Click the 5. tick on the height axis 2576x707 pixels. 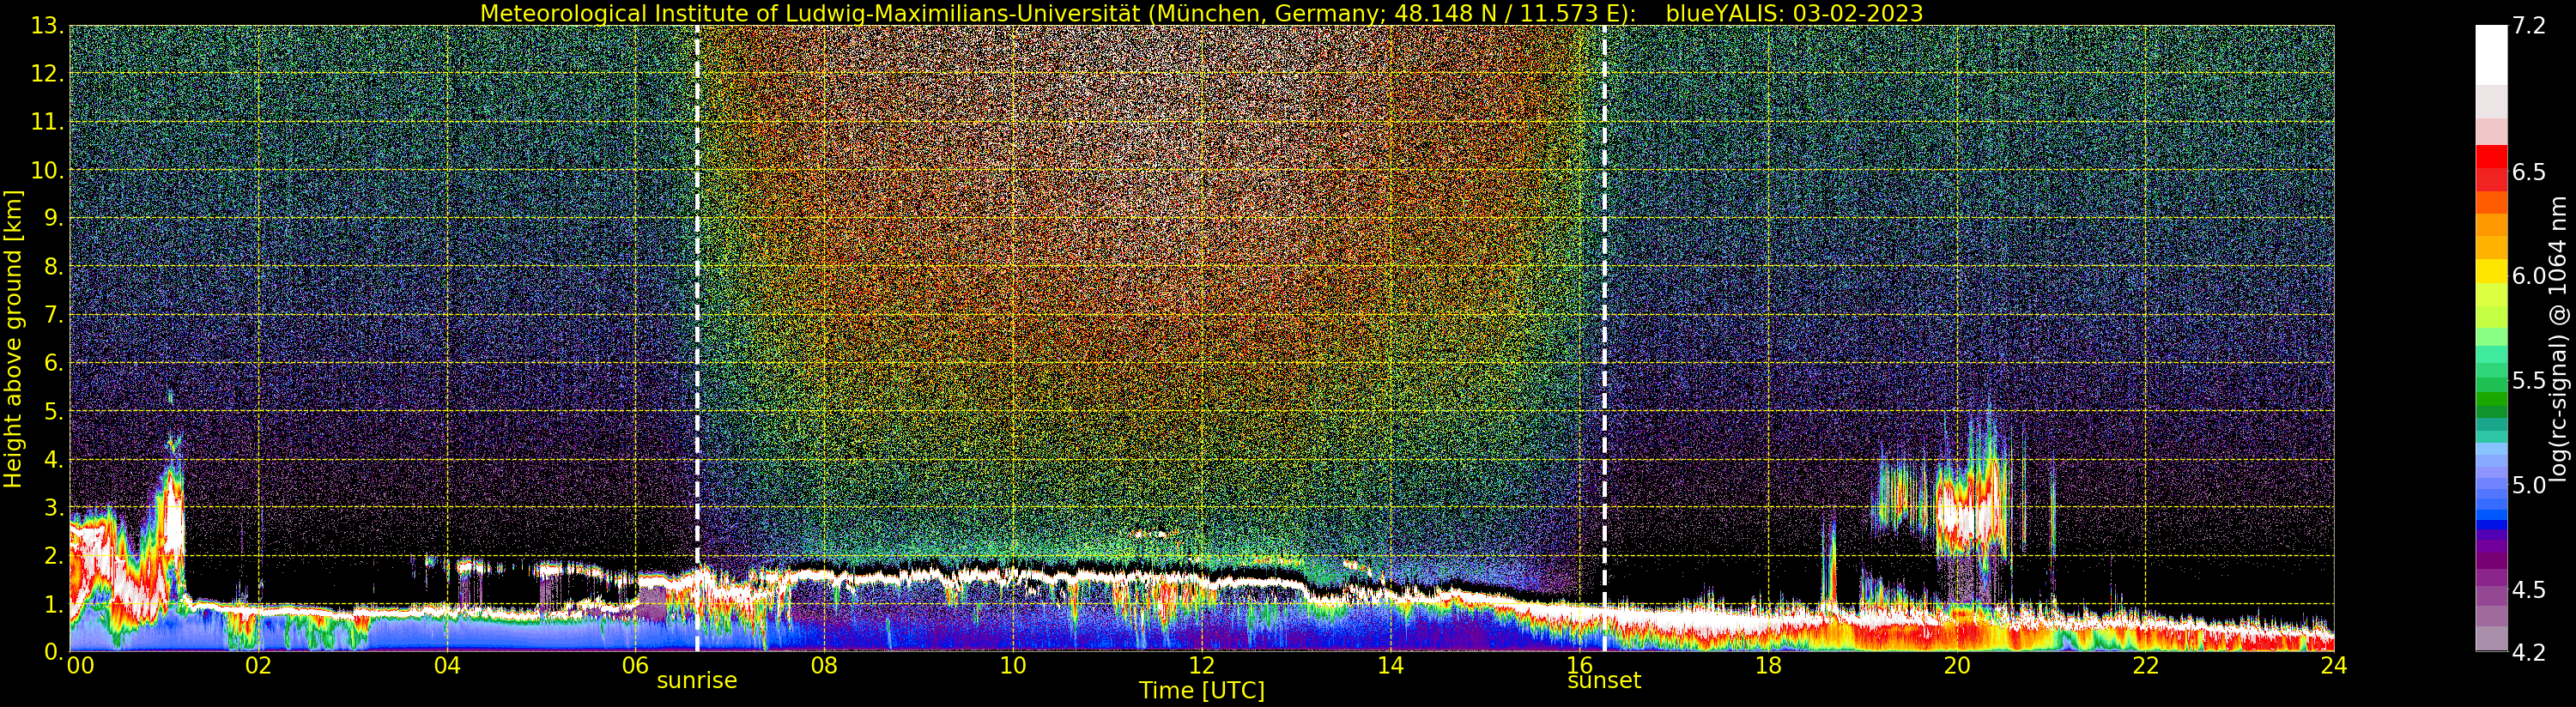(x=53, y=411)
